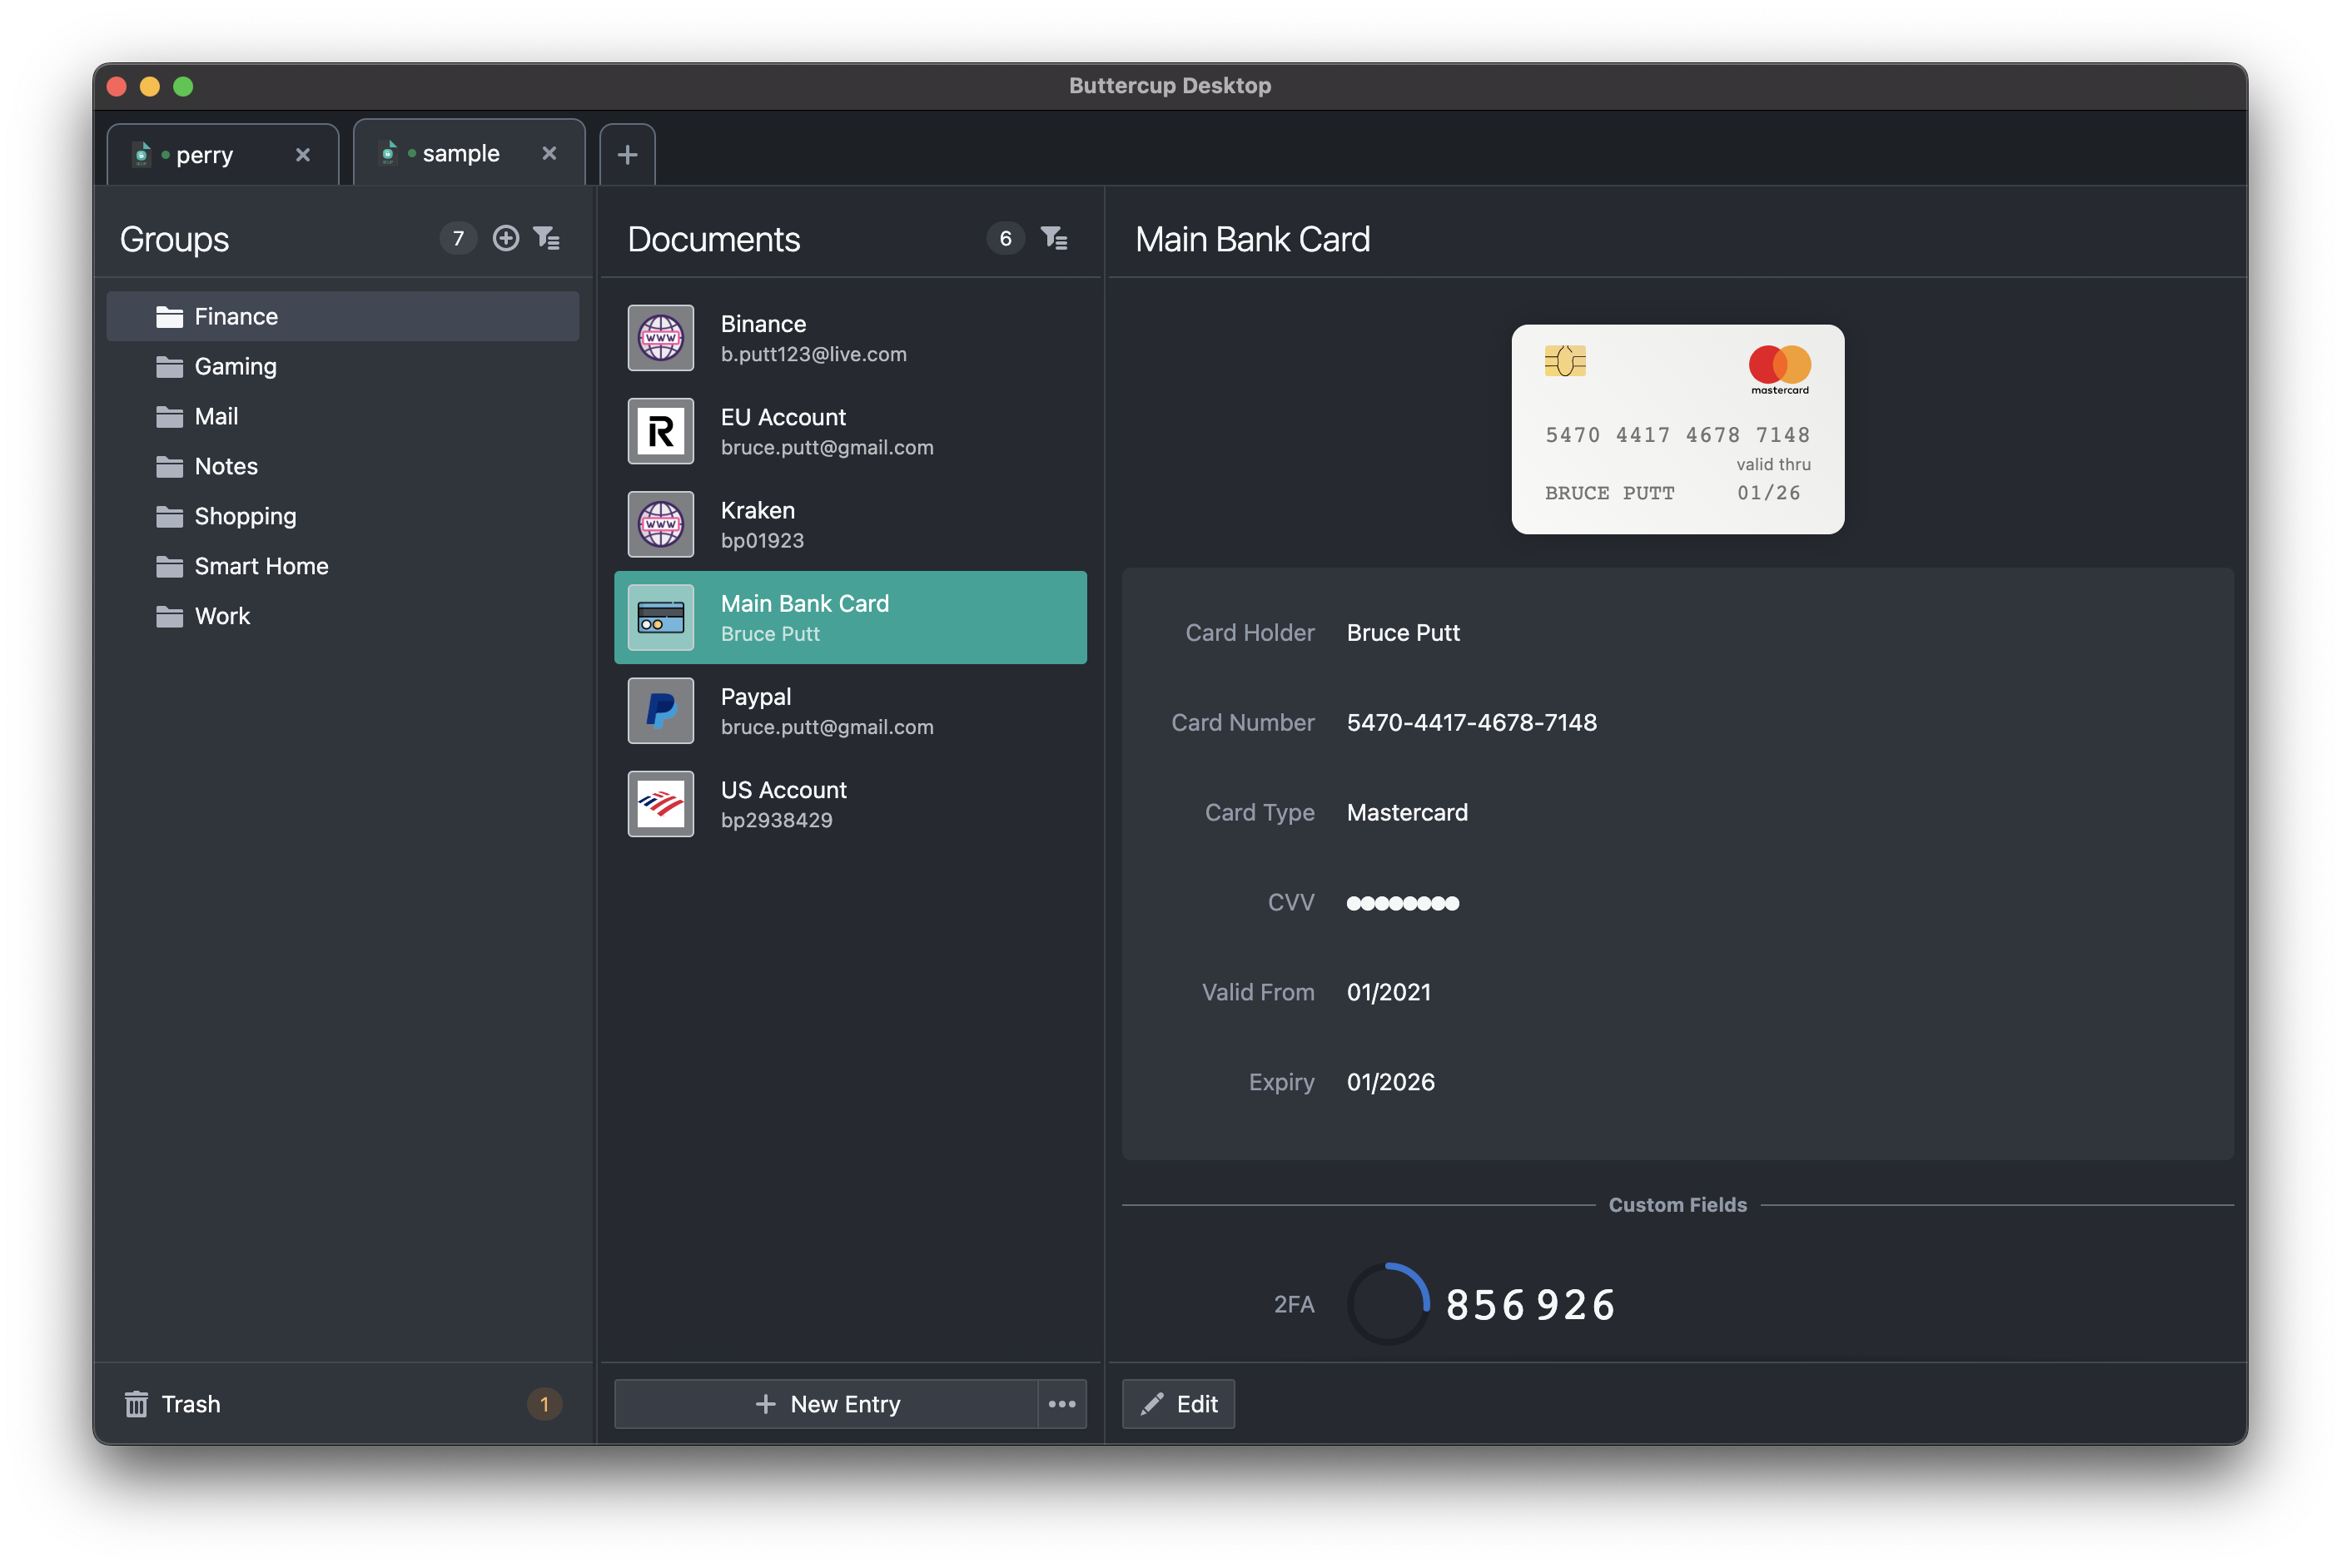Open the Documents sort filter icon
Screen dimensions: 2341x1568
[x=1054, y=238]
